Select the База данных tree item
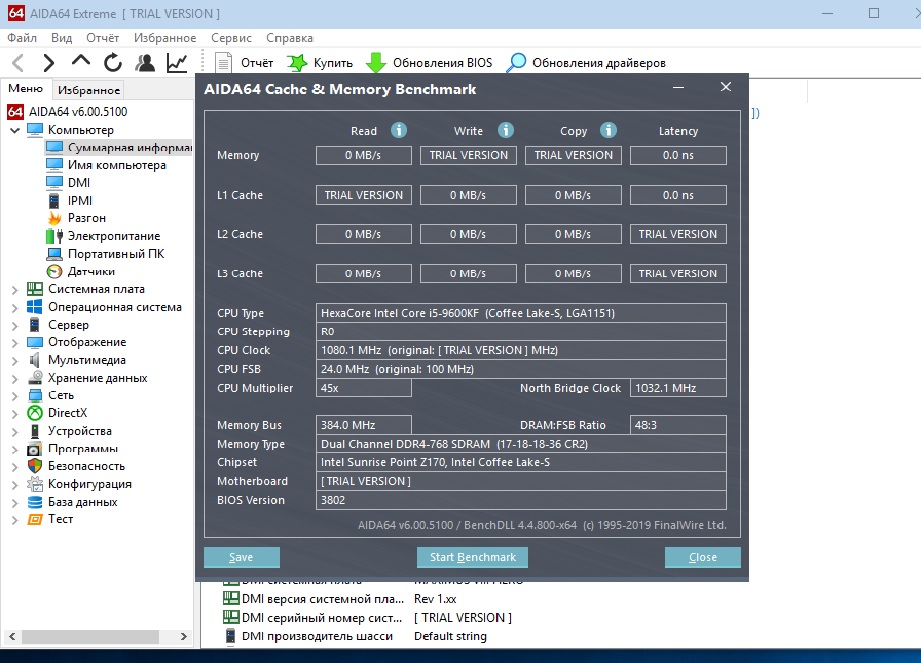The width and height of the screenshot is (921, 663). pyautogui.click(x=72, y=502)
